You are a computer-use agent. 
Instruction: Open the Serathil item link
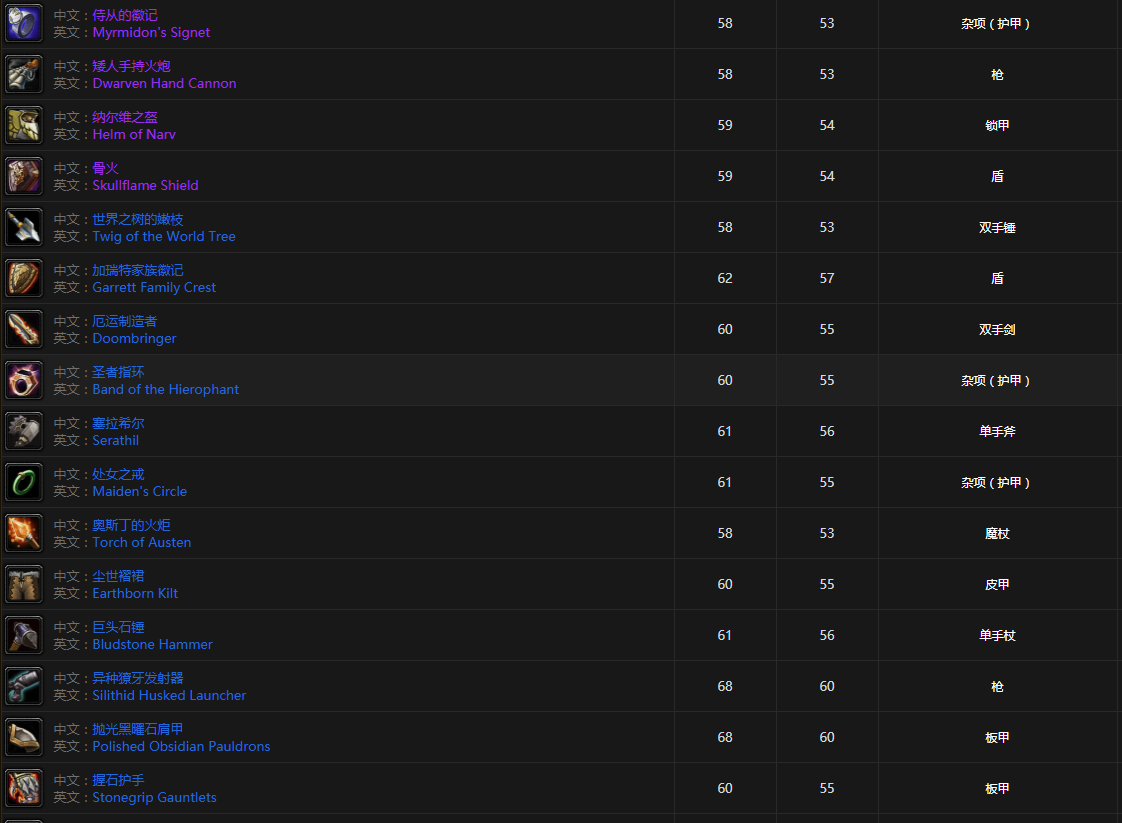point(116,441)
